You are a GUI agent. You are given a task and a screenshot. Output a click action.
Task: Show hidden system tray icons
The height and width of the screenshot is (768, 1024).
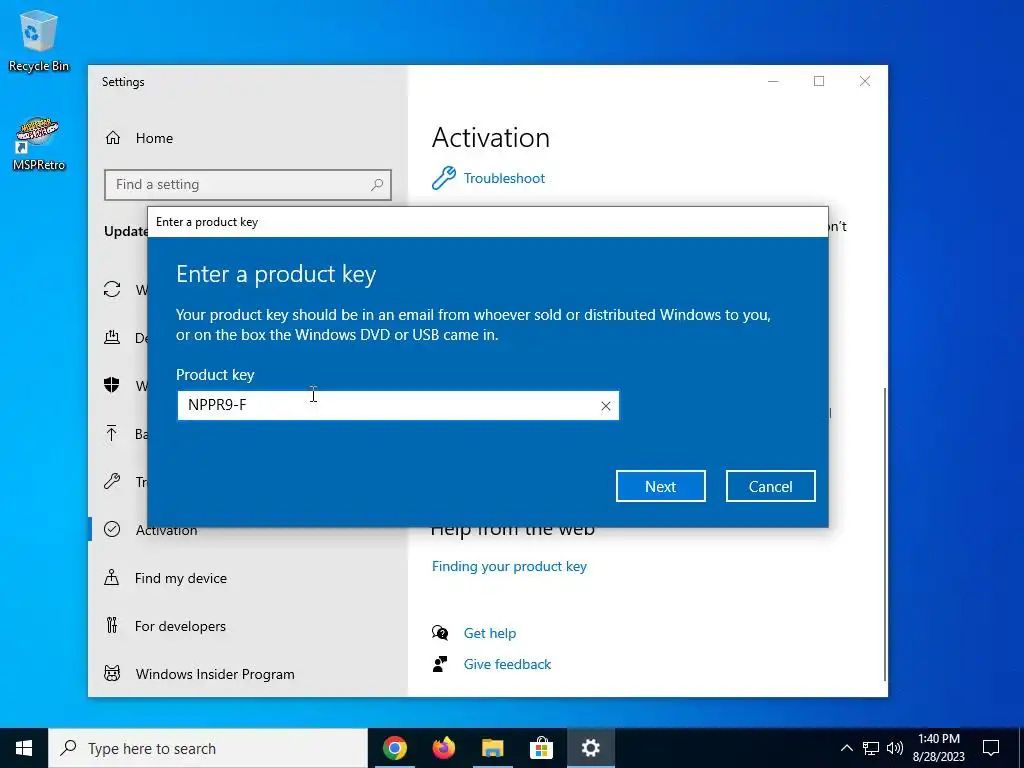click(846, 748)
